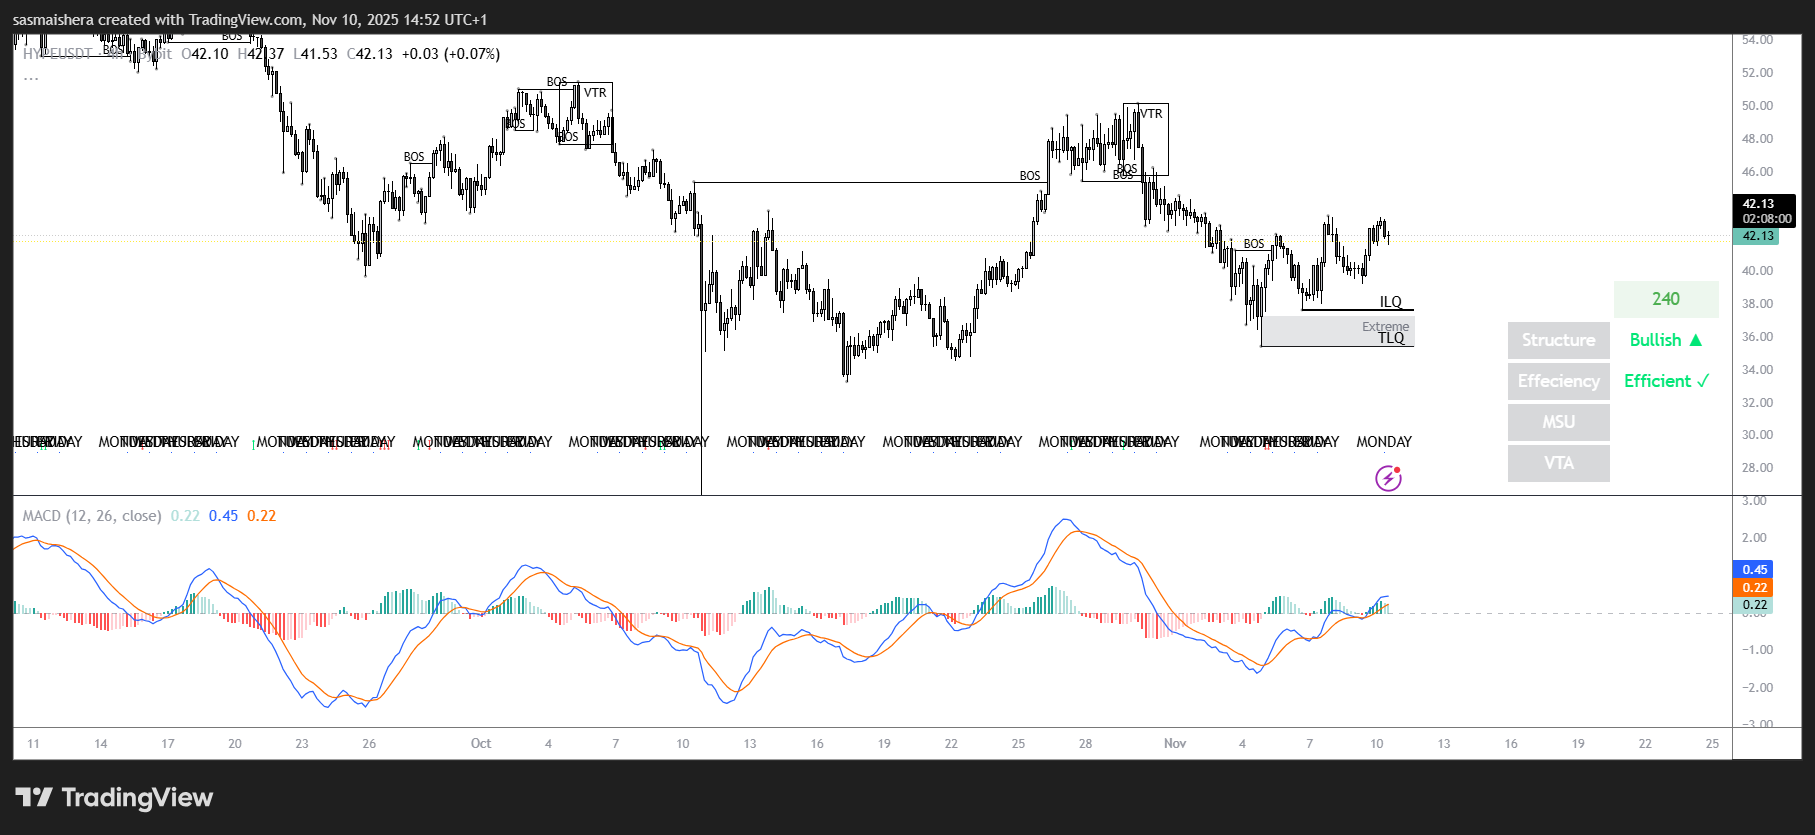Click the 'C42.13' close price value

[x=370, y=54]
